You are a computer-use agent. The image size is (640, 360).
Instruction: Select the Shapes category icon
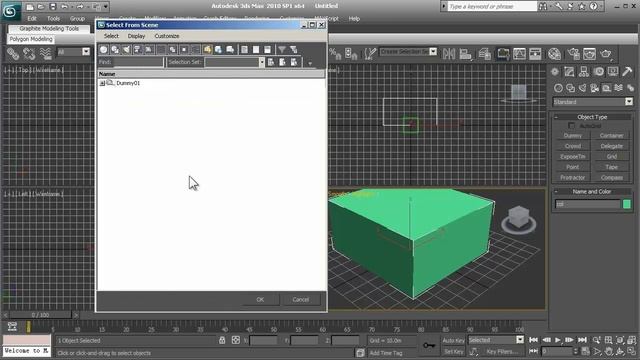[x=571, y=88]
